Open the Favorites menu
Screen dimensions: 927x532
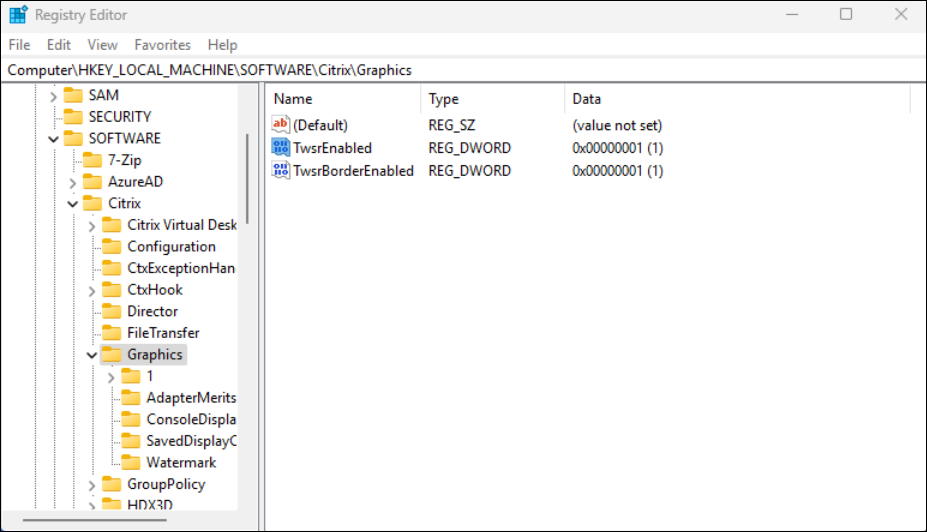(x=162, y=45)
